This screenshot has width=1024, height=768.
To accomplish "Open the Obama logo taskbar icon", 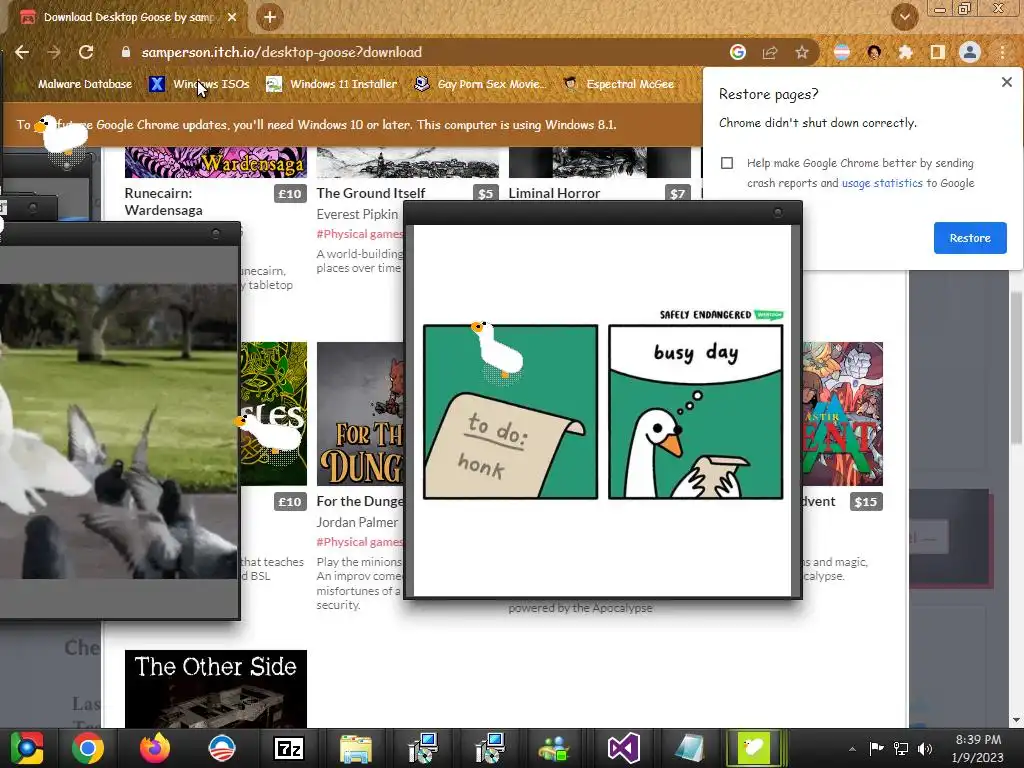I will tap(222, 748).
